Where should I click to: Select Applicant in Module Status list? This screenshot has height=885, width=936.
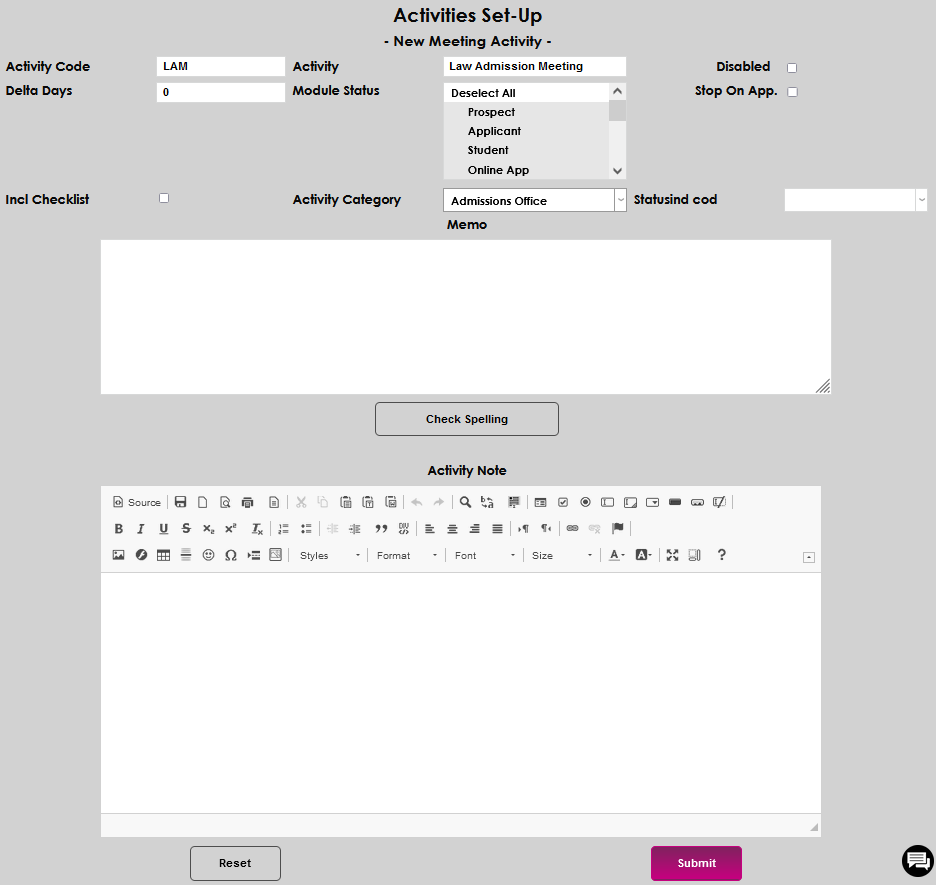(x=526, y=131)
